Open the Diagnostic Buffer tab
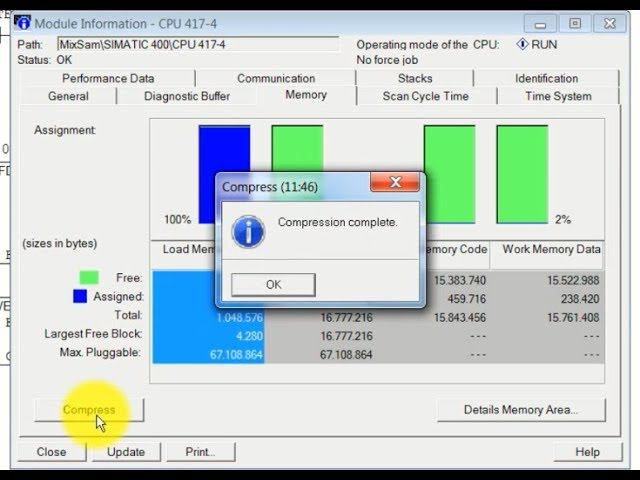 pos(187,96)
